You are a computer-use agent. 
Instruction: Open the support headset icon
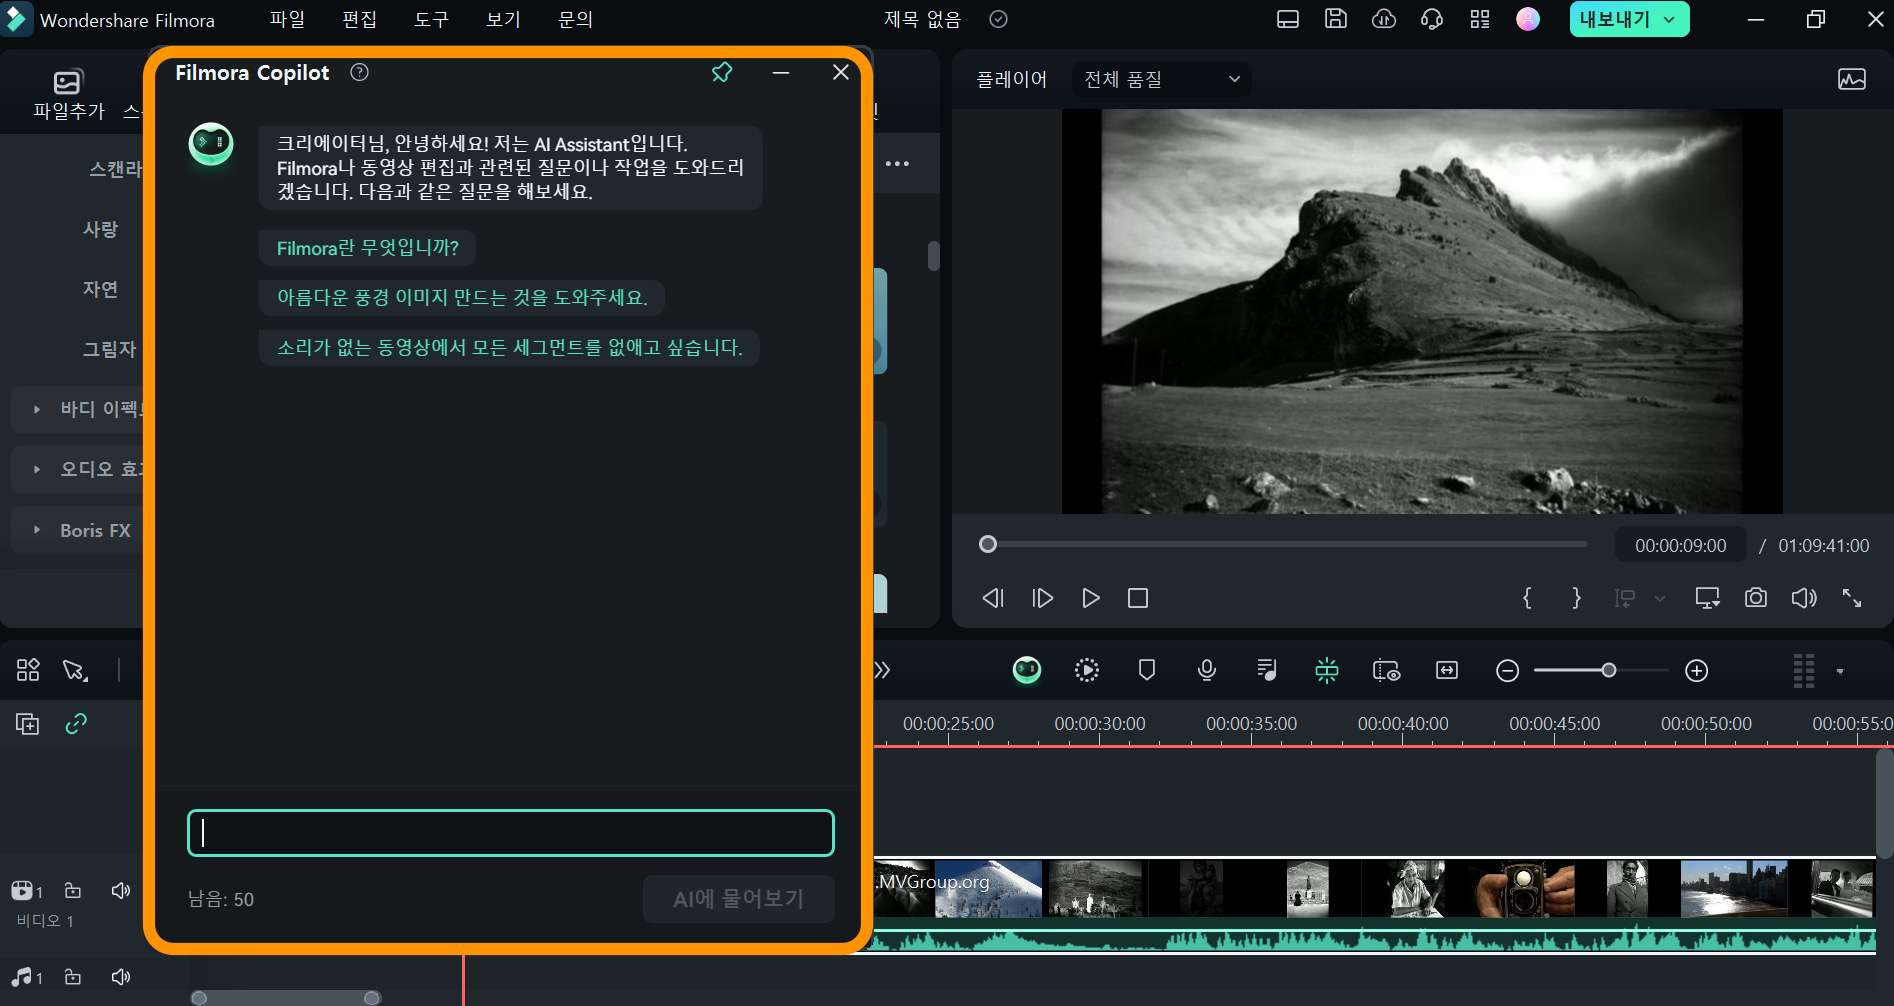[1432, 19]
